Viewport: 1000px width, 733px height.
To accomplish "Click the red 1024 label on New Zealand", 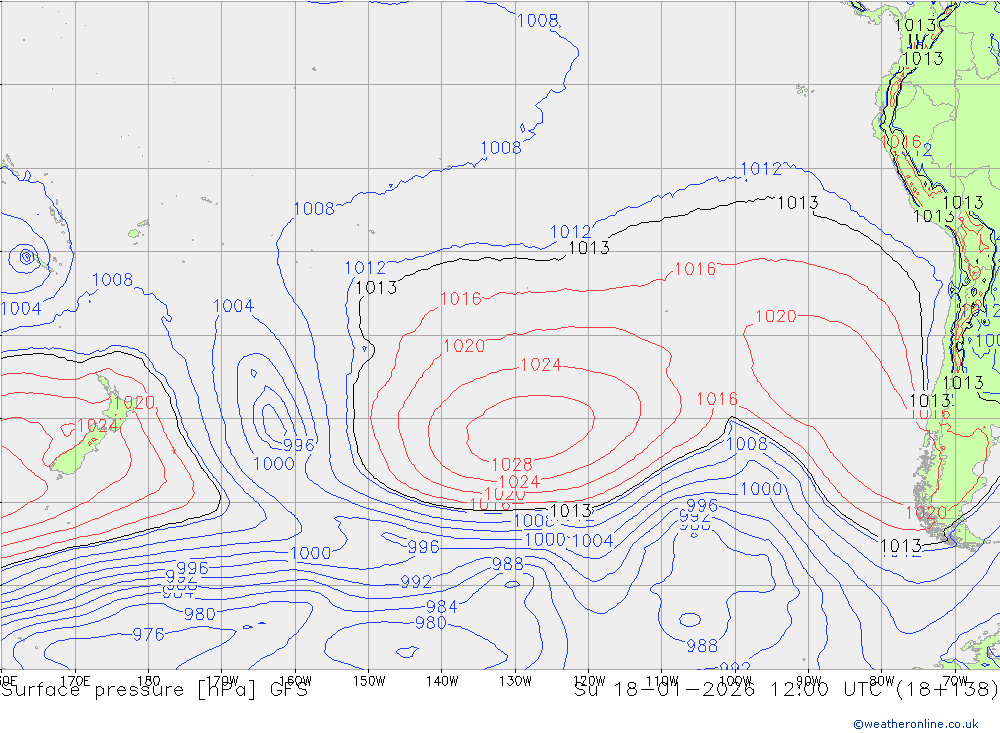I will (x=98, y=426).
